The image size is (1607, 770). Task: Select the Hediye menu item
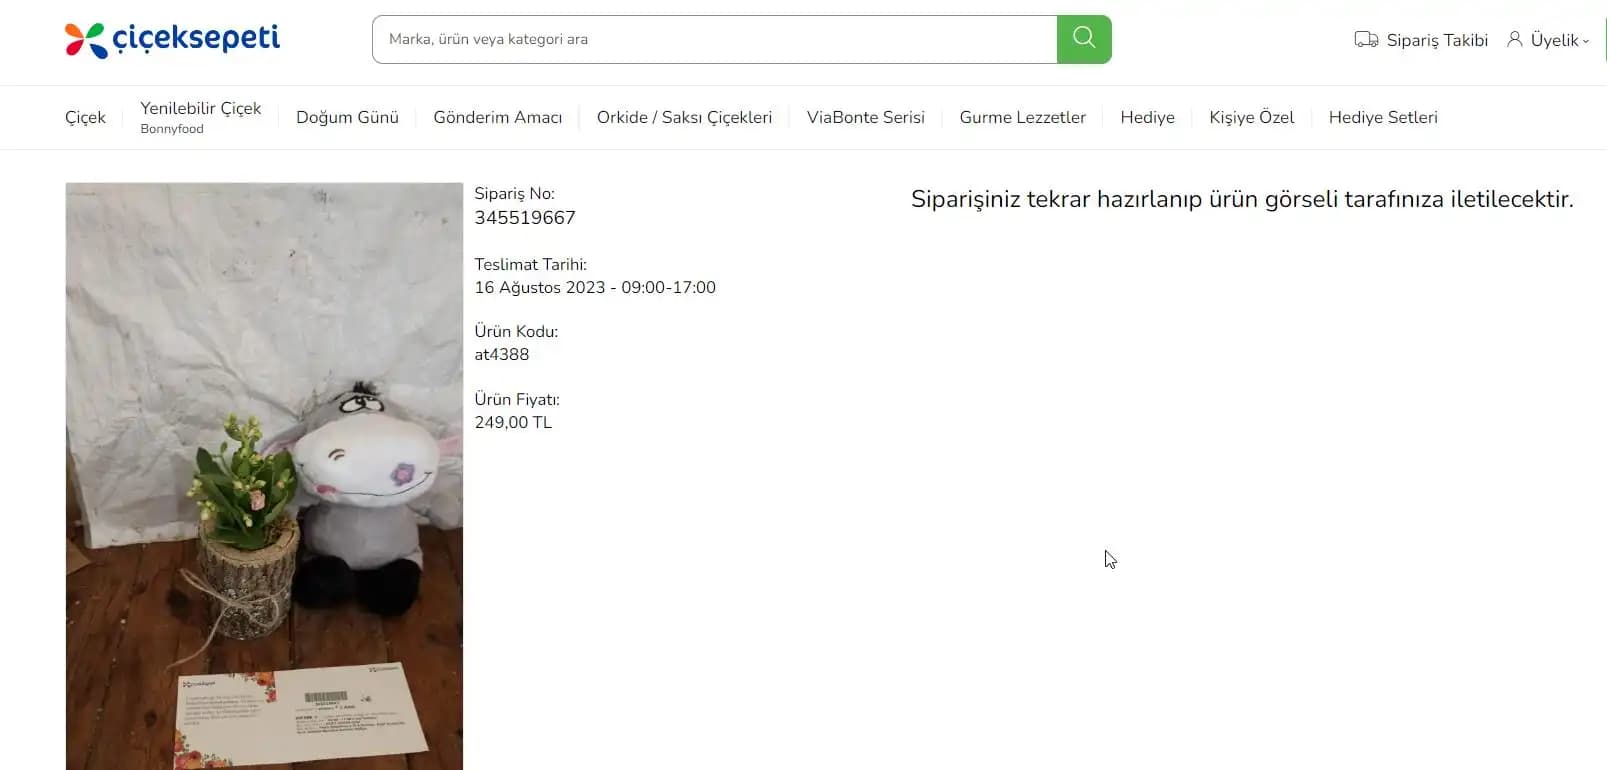pos(1147,117)
